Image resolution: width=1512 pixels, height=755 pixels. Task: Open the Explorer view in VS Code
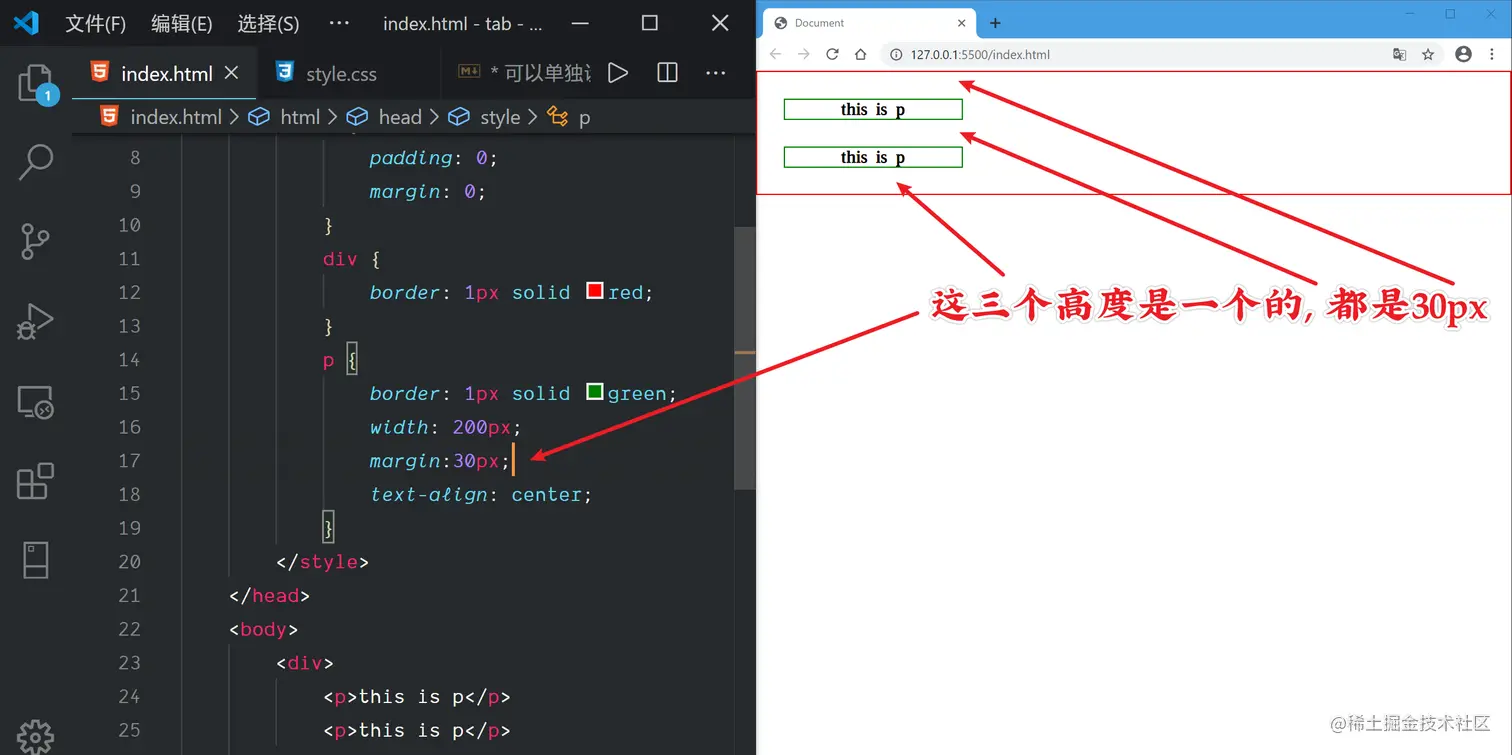(35, 84)
